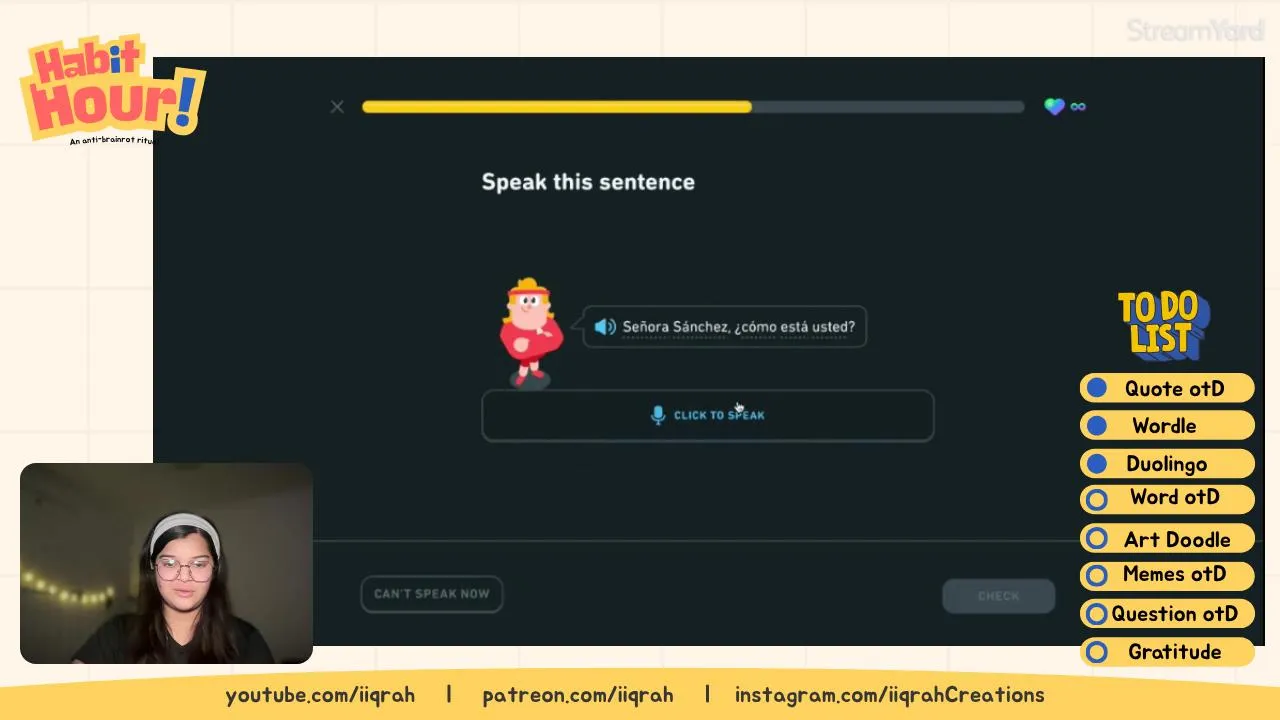Image resolution: width=1280 pixels, height=720 pixels.
Task: Play the sentence audio speaker icon
Action: pos(605,327)
